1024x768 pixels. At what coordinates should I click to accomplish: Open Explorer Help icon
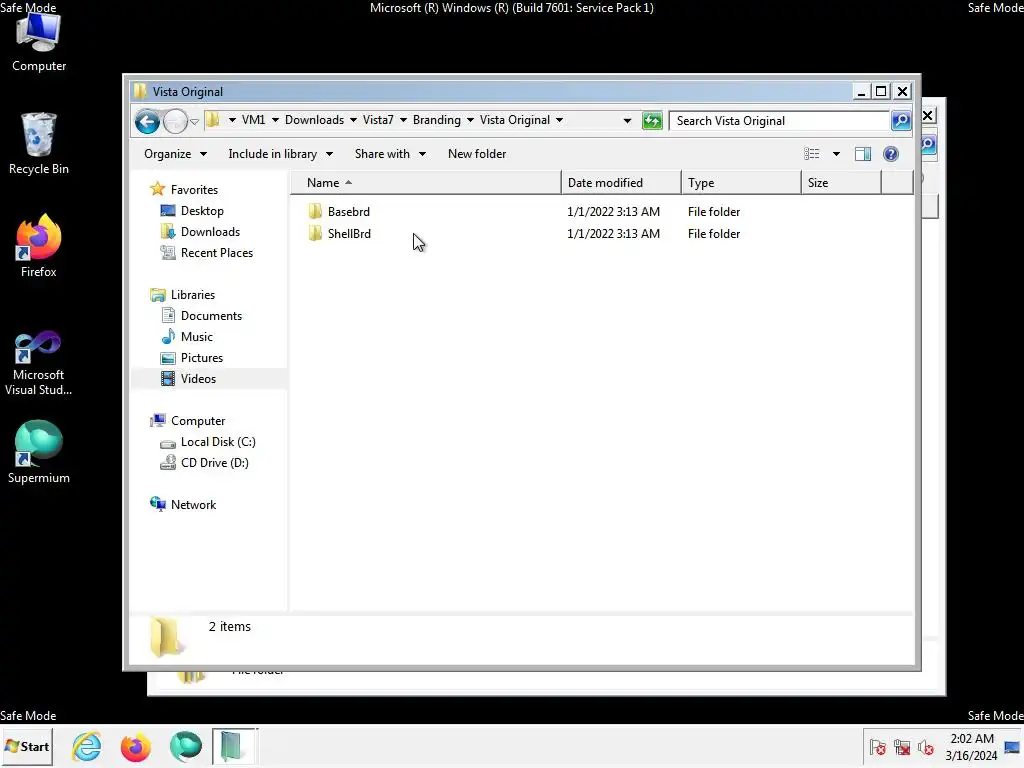[x=891, y=154]
